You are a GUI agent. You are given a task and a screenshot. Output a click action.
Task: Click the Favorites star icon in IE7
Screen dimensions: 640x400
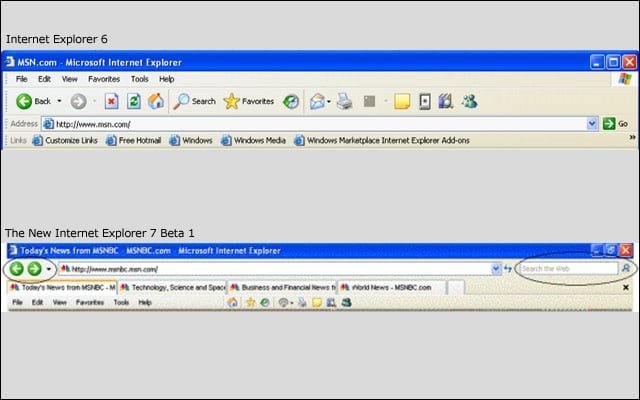coord(250,302)
